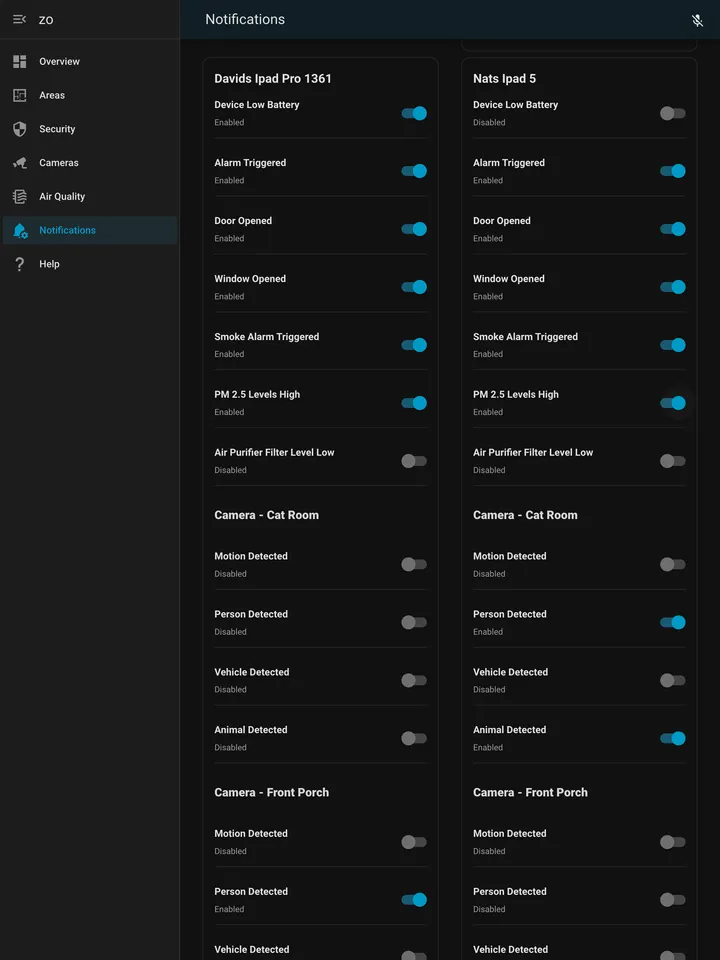The image size is (720, 960).
Task: Click the ZO title in sidebar header
Action: (x=46, y=20)
